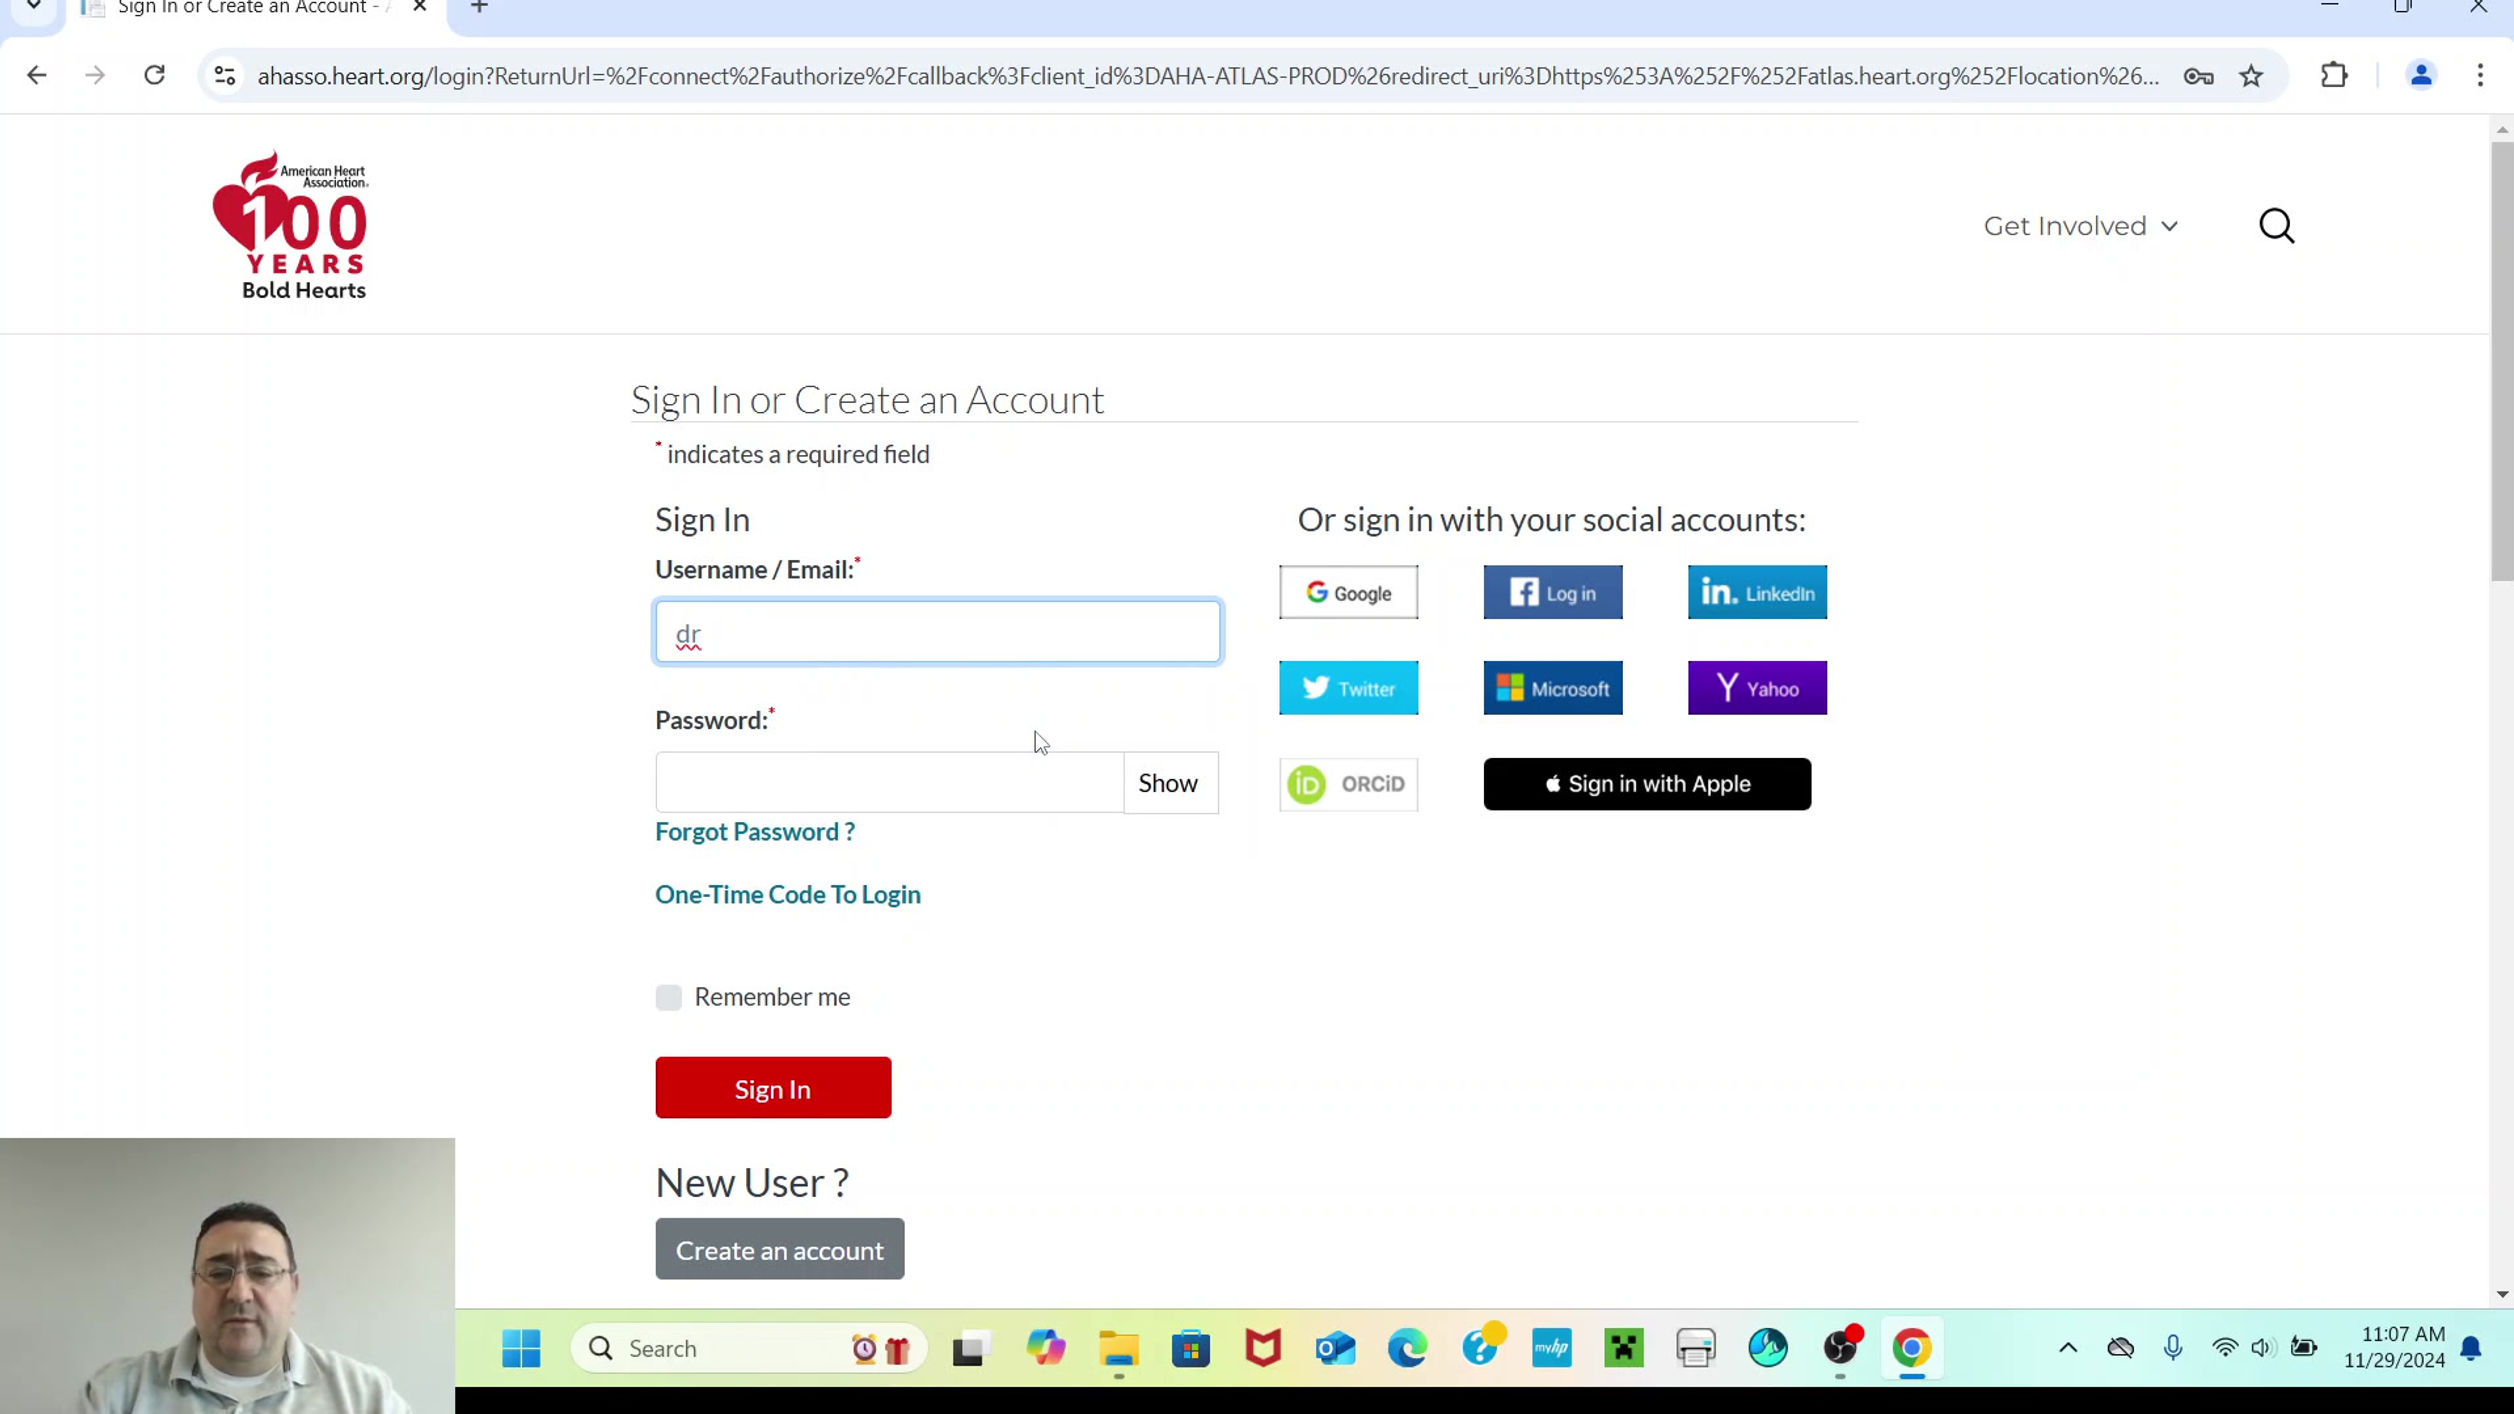Check the Remember me checkbox

coord(668,997)
